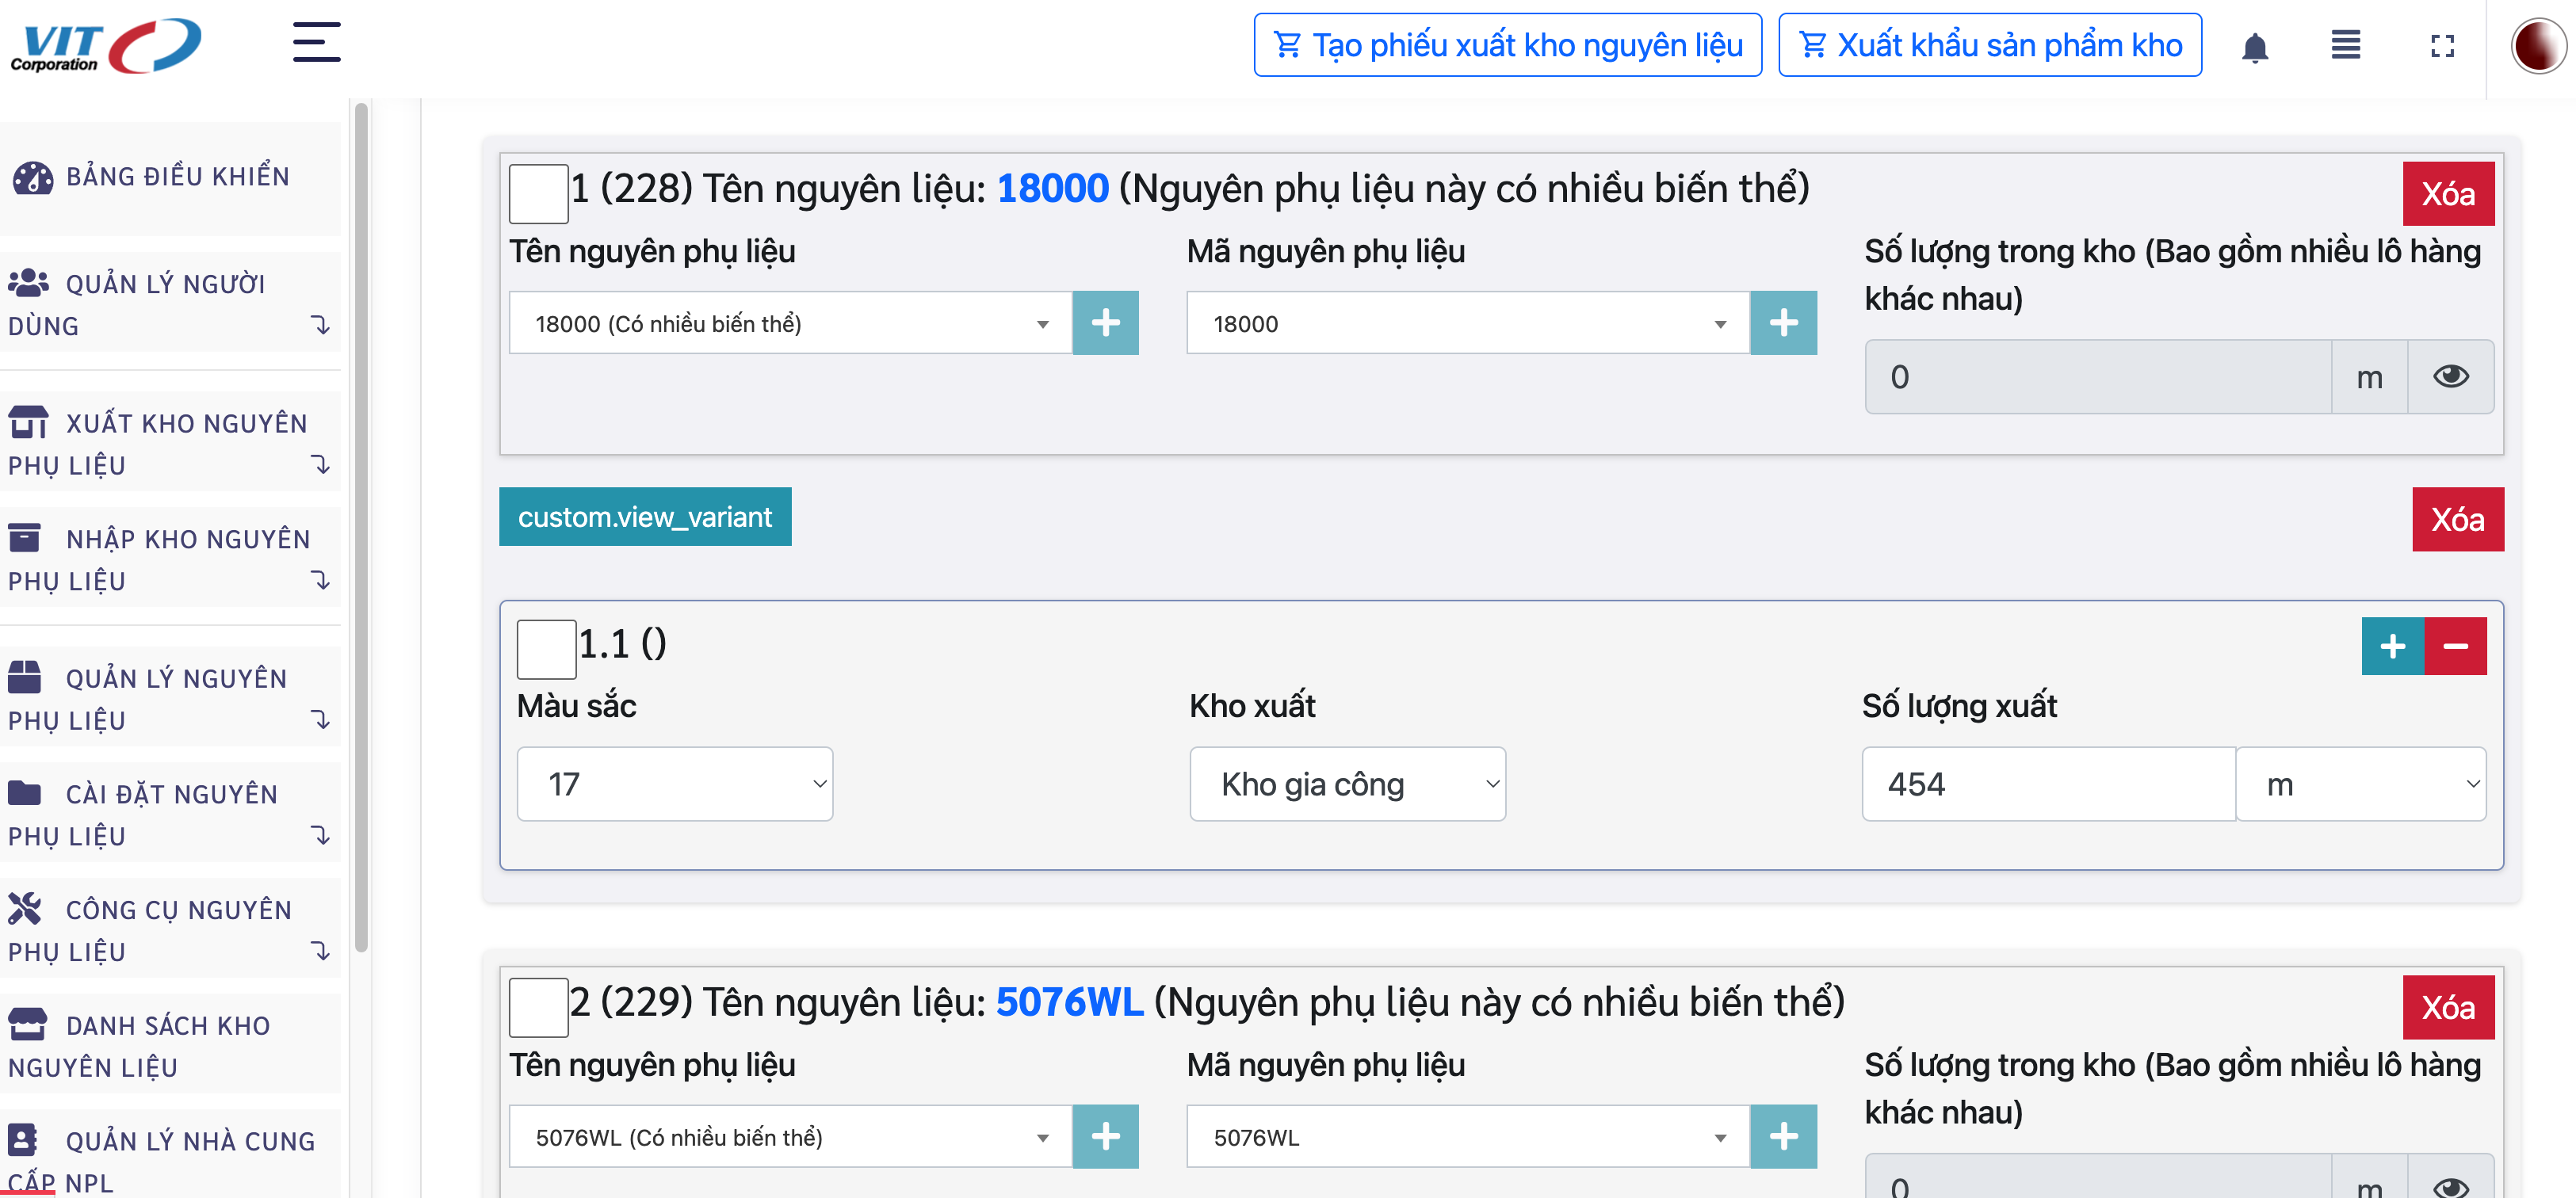Open the list menu icon beside bell
The image size is (2576, 1198).
coord(2345,46)
